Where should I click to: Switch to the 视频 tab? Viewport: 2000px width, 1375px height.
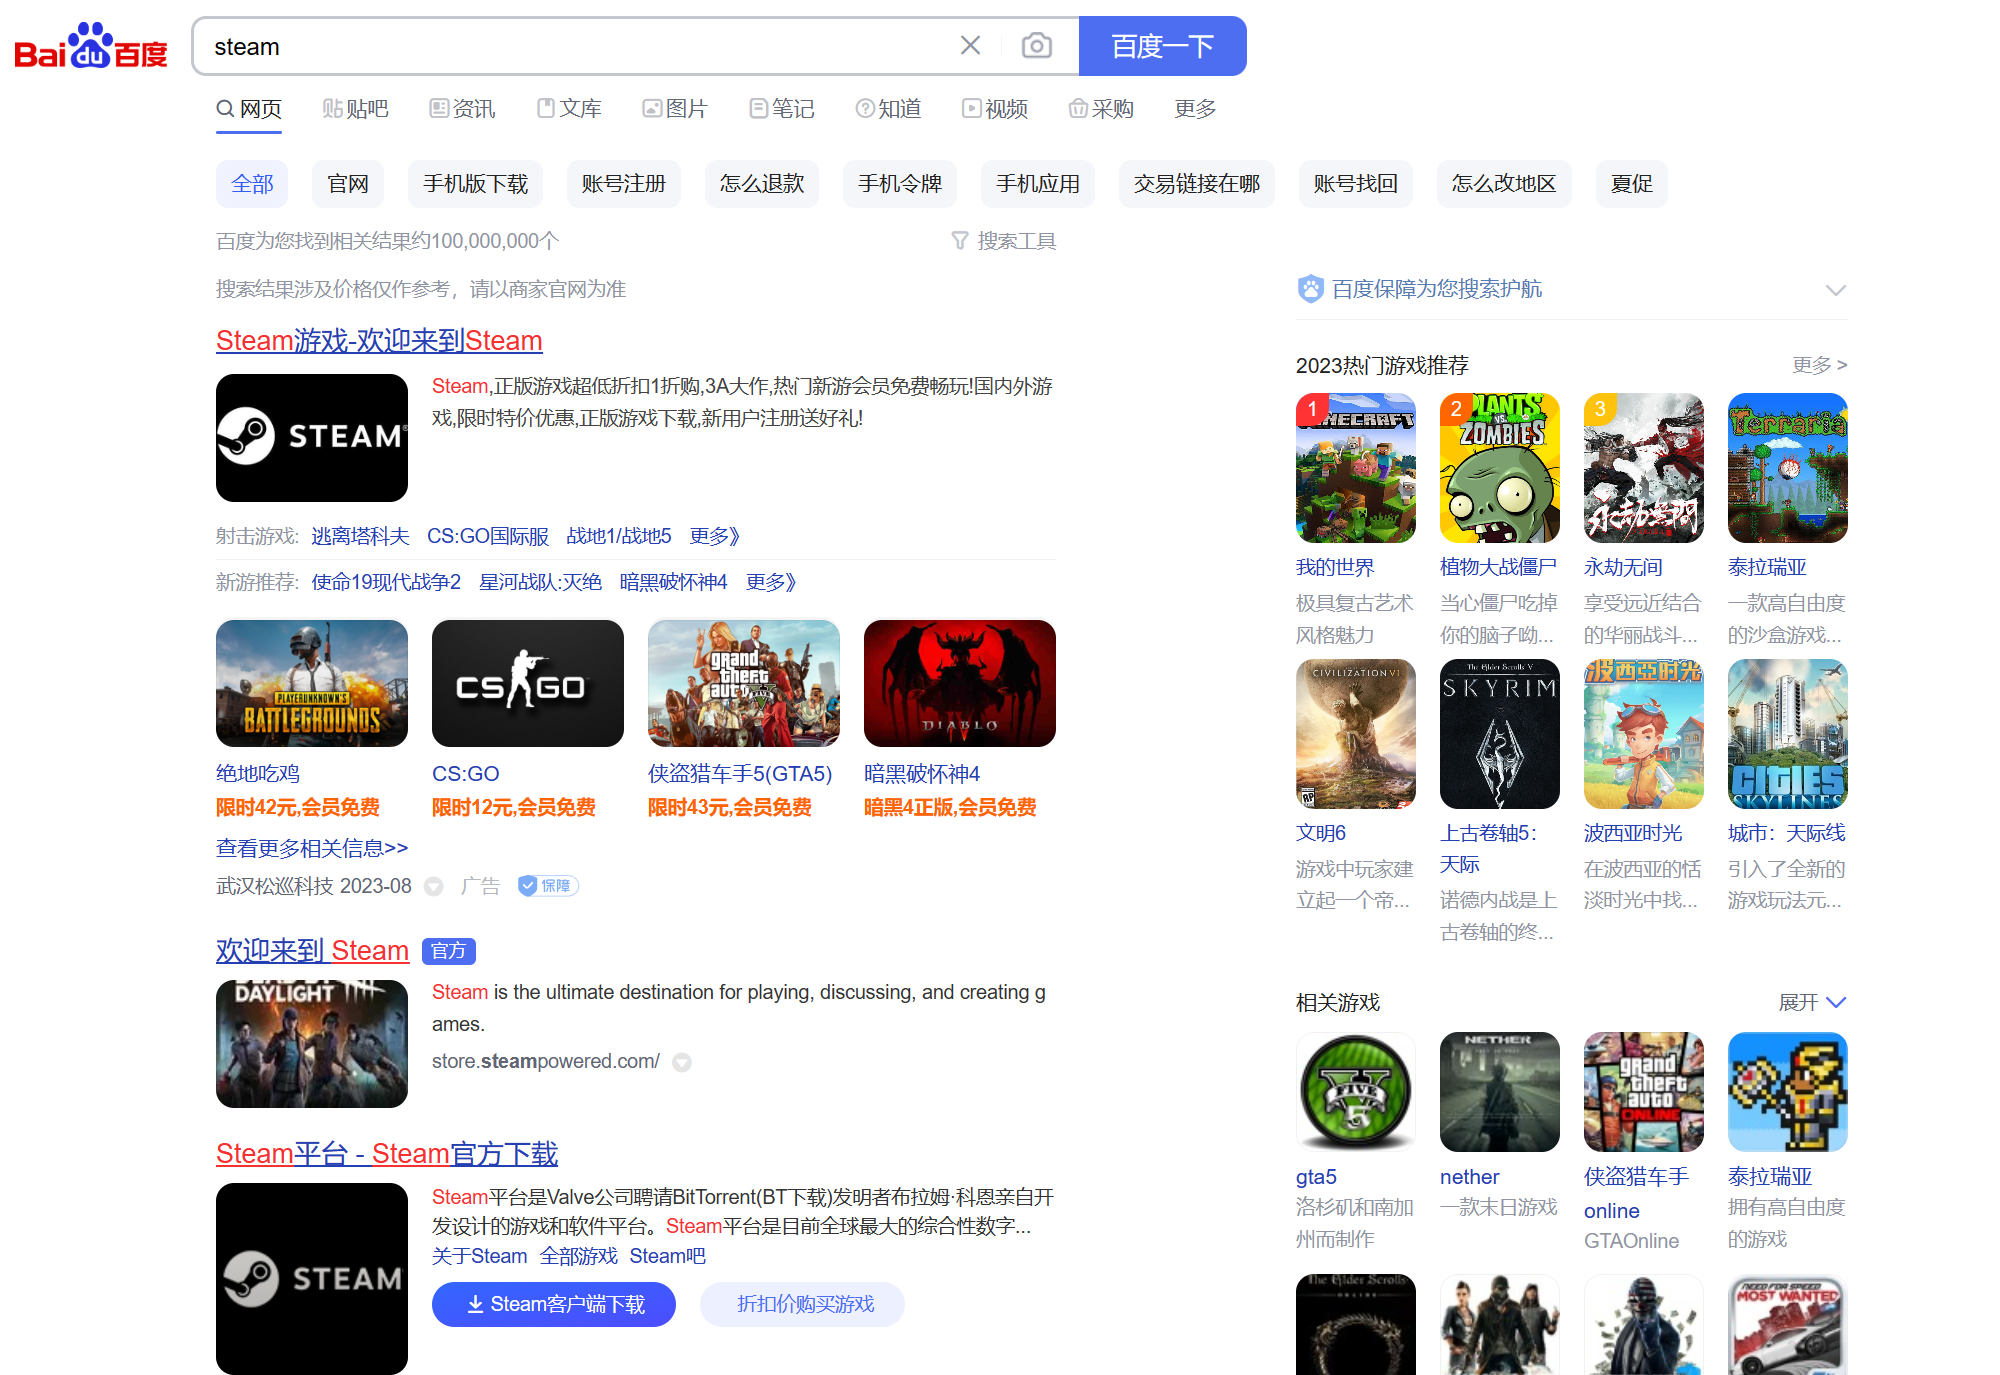click(x=995, y=109)
